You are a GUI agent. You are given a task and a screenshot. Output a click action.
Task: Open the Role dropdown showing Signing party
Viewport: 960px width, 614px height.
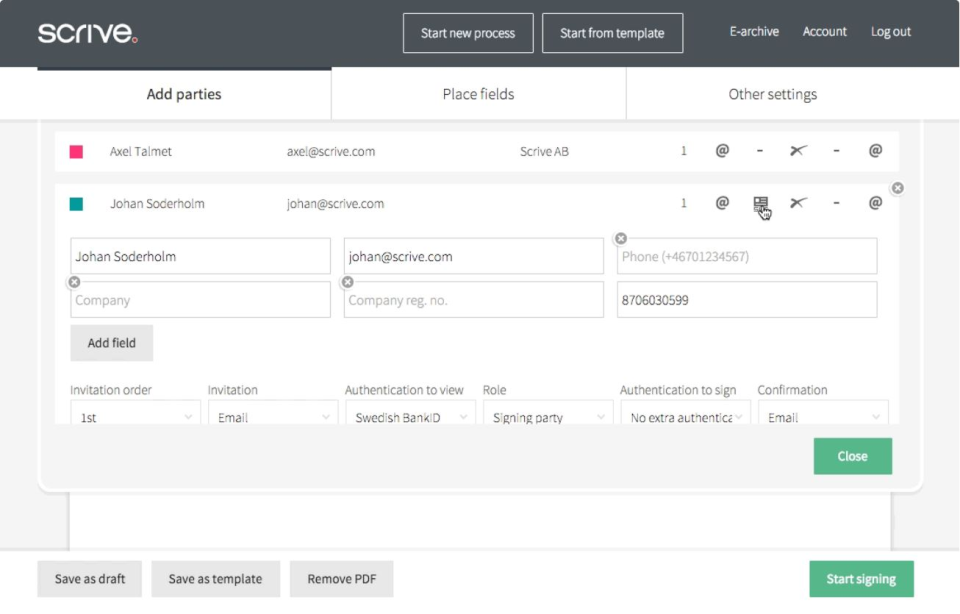pyautogui.click(x=548, y=412)
